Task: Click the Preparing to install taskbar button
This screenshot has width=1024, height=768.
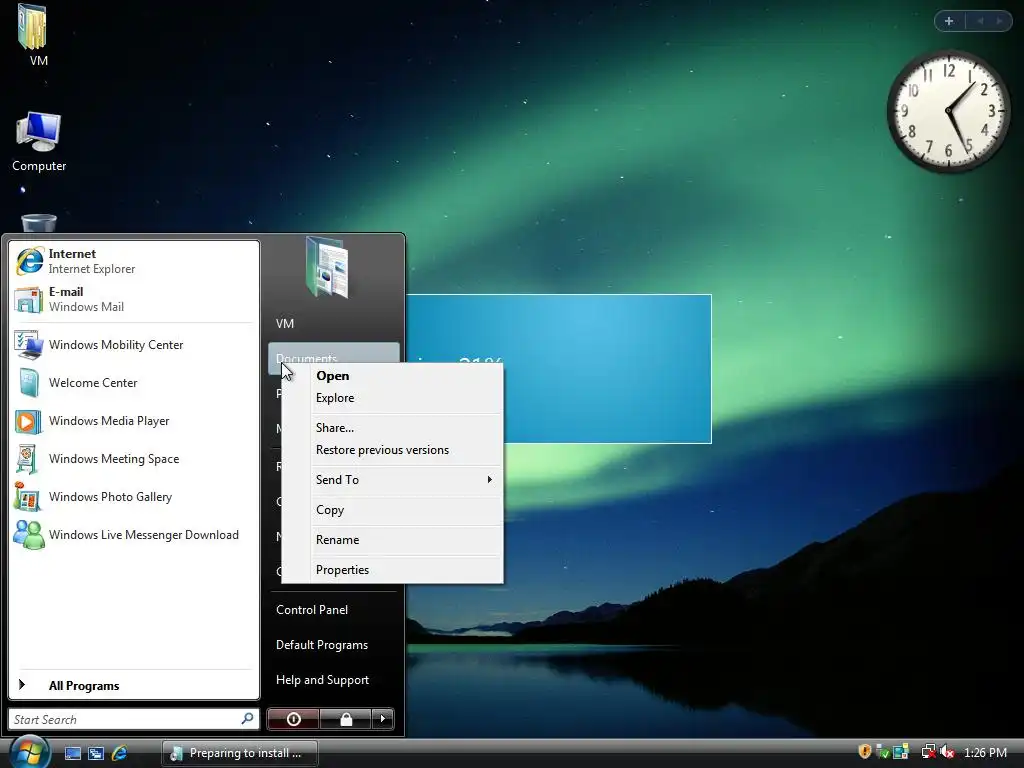Action: point(240,753)
